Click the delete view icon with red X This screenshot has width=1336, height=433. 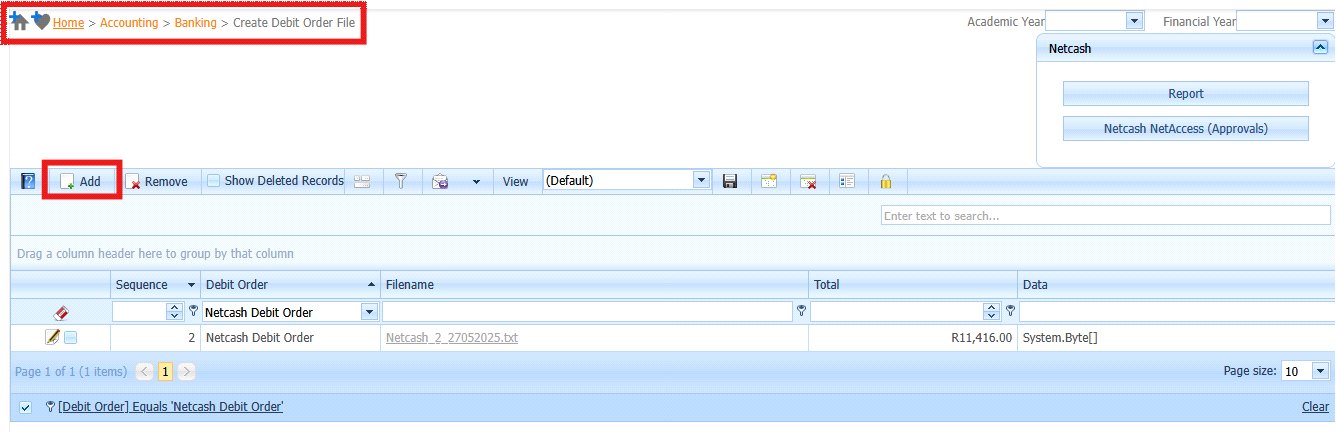click(808, 181)
